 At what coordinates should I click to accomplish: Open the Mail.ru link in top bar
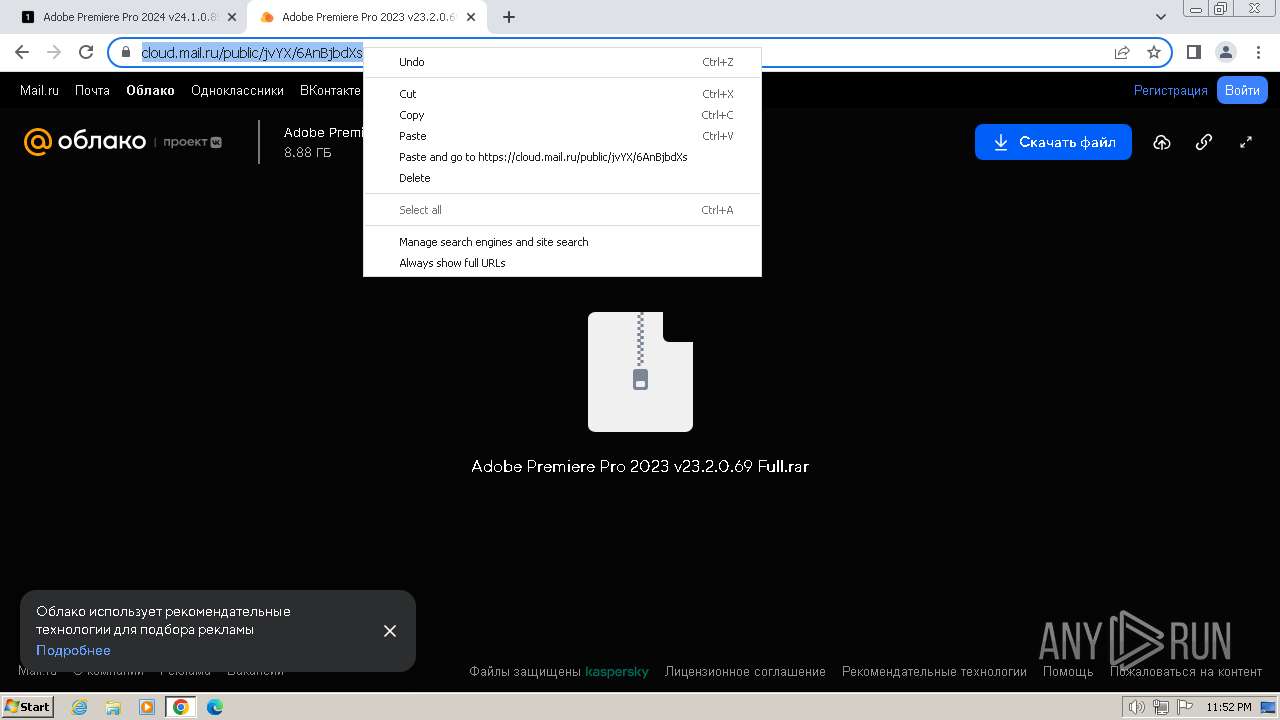(x=39, y=90)
